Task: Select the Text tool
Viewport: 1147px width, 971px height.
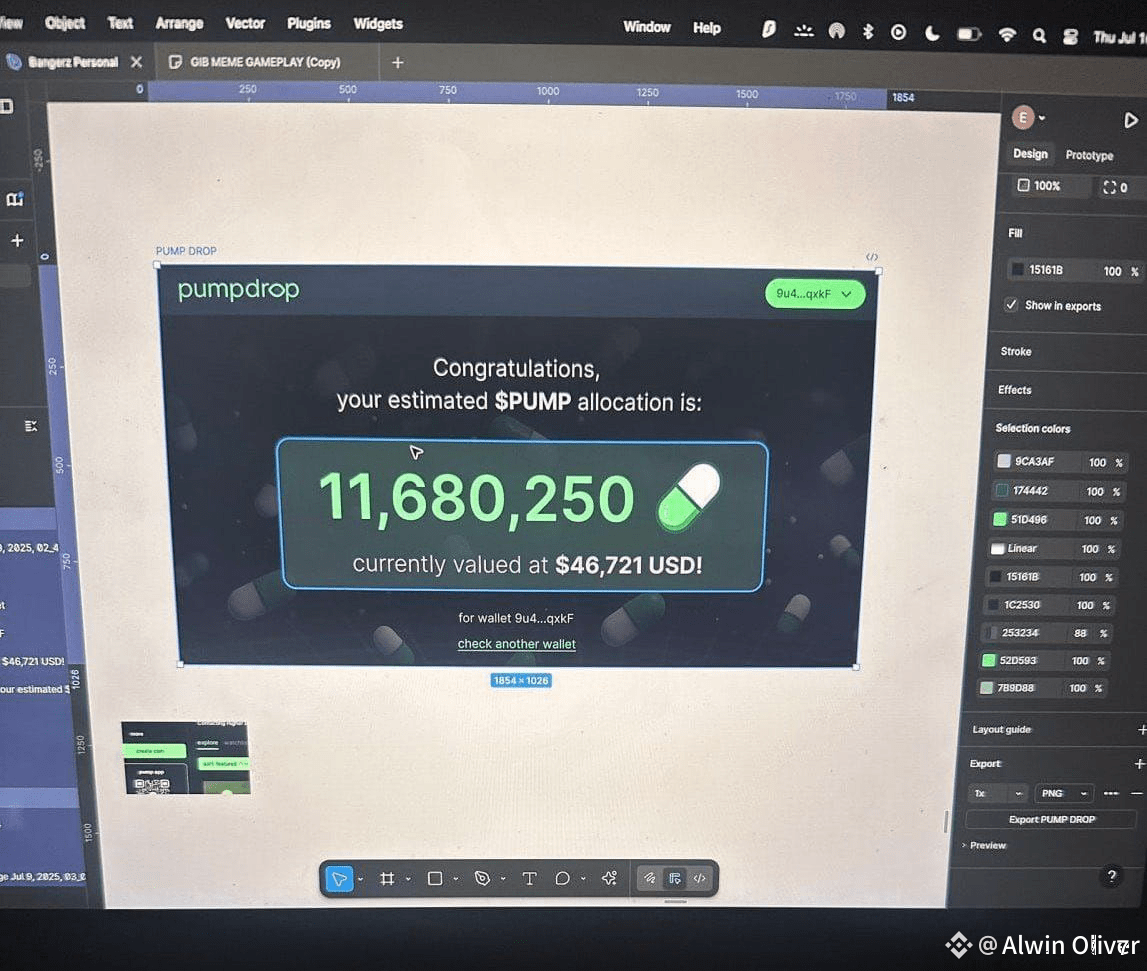Action: (529, 878)
